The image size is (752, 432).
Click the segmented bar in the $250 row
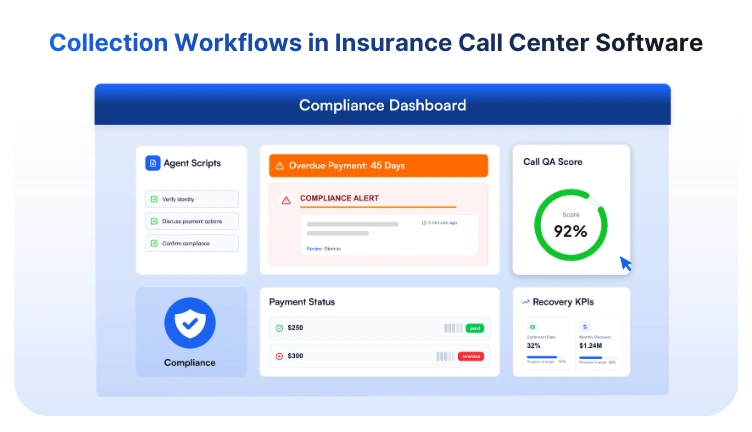click(x=453, y=328)
